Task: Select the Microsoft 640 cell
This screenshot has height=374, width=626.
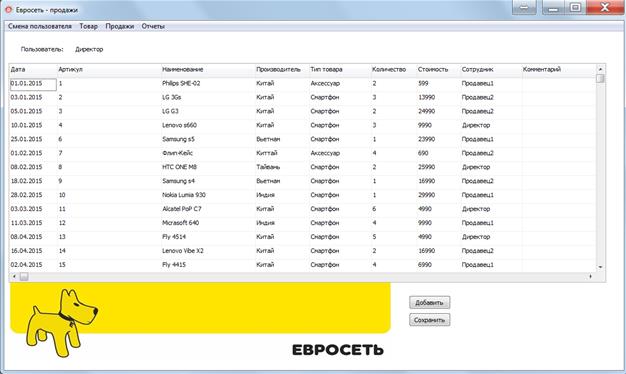Action: click(x=208, y=223)
